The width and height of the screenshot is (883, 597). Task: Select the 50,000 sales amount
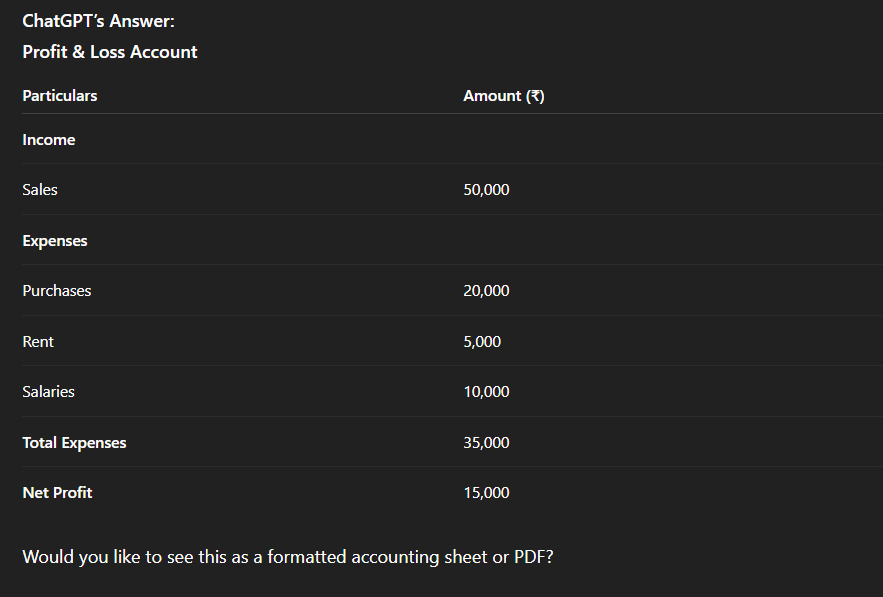(x=486, y=190)
